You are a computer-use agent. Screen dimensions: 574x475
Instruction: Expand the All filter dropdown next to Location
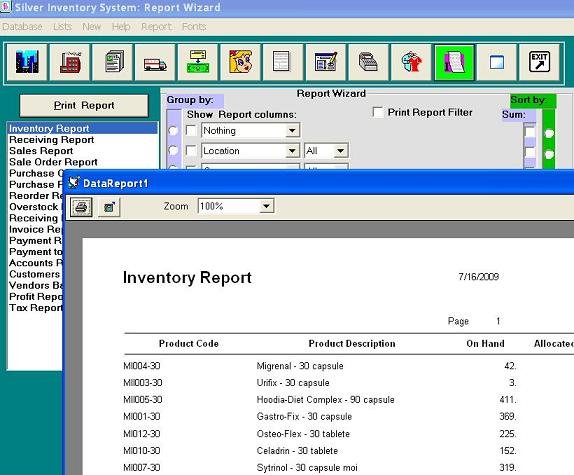(340, 150)
